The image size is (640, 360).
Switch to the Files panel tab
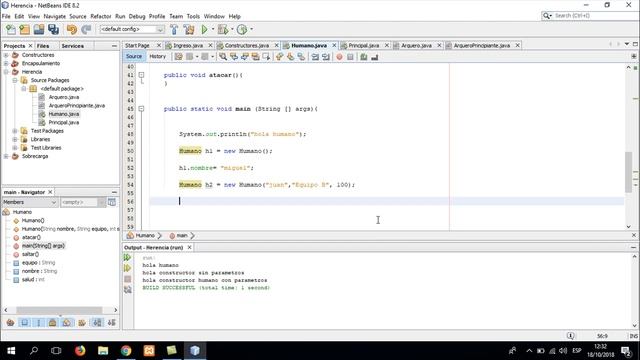(x=43, y=46)
